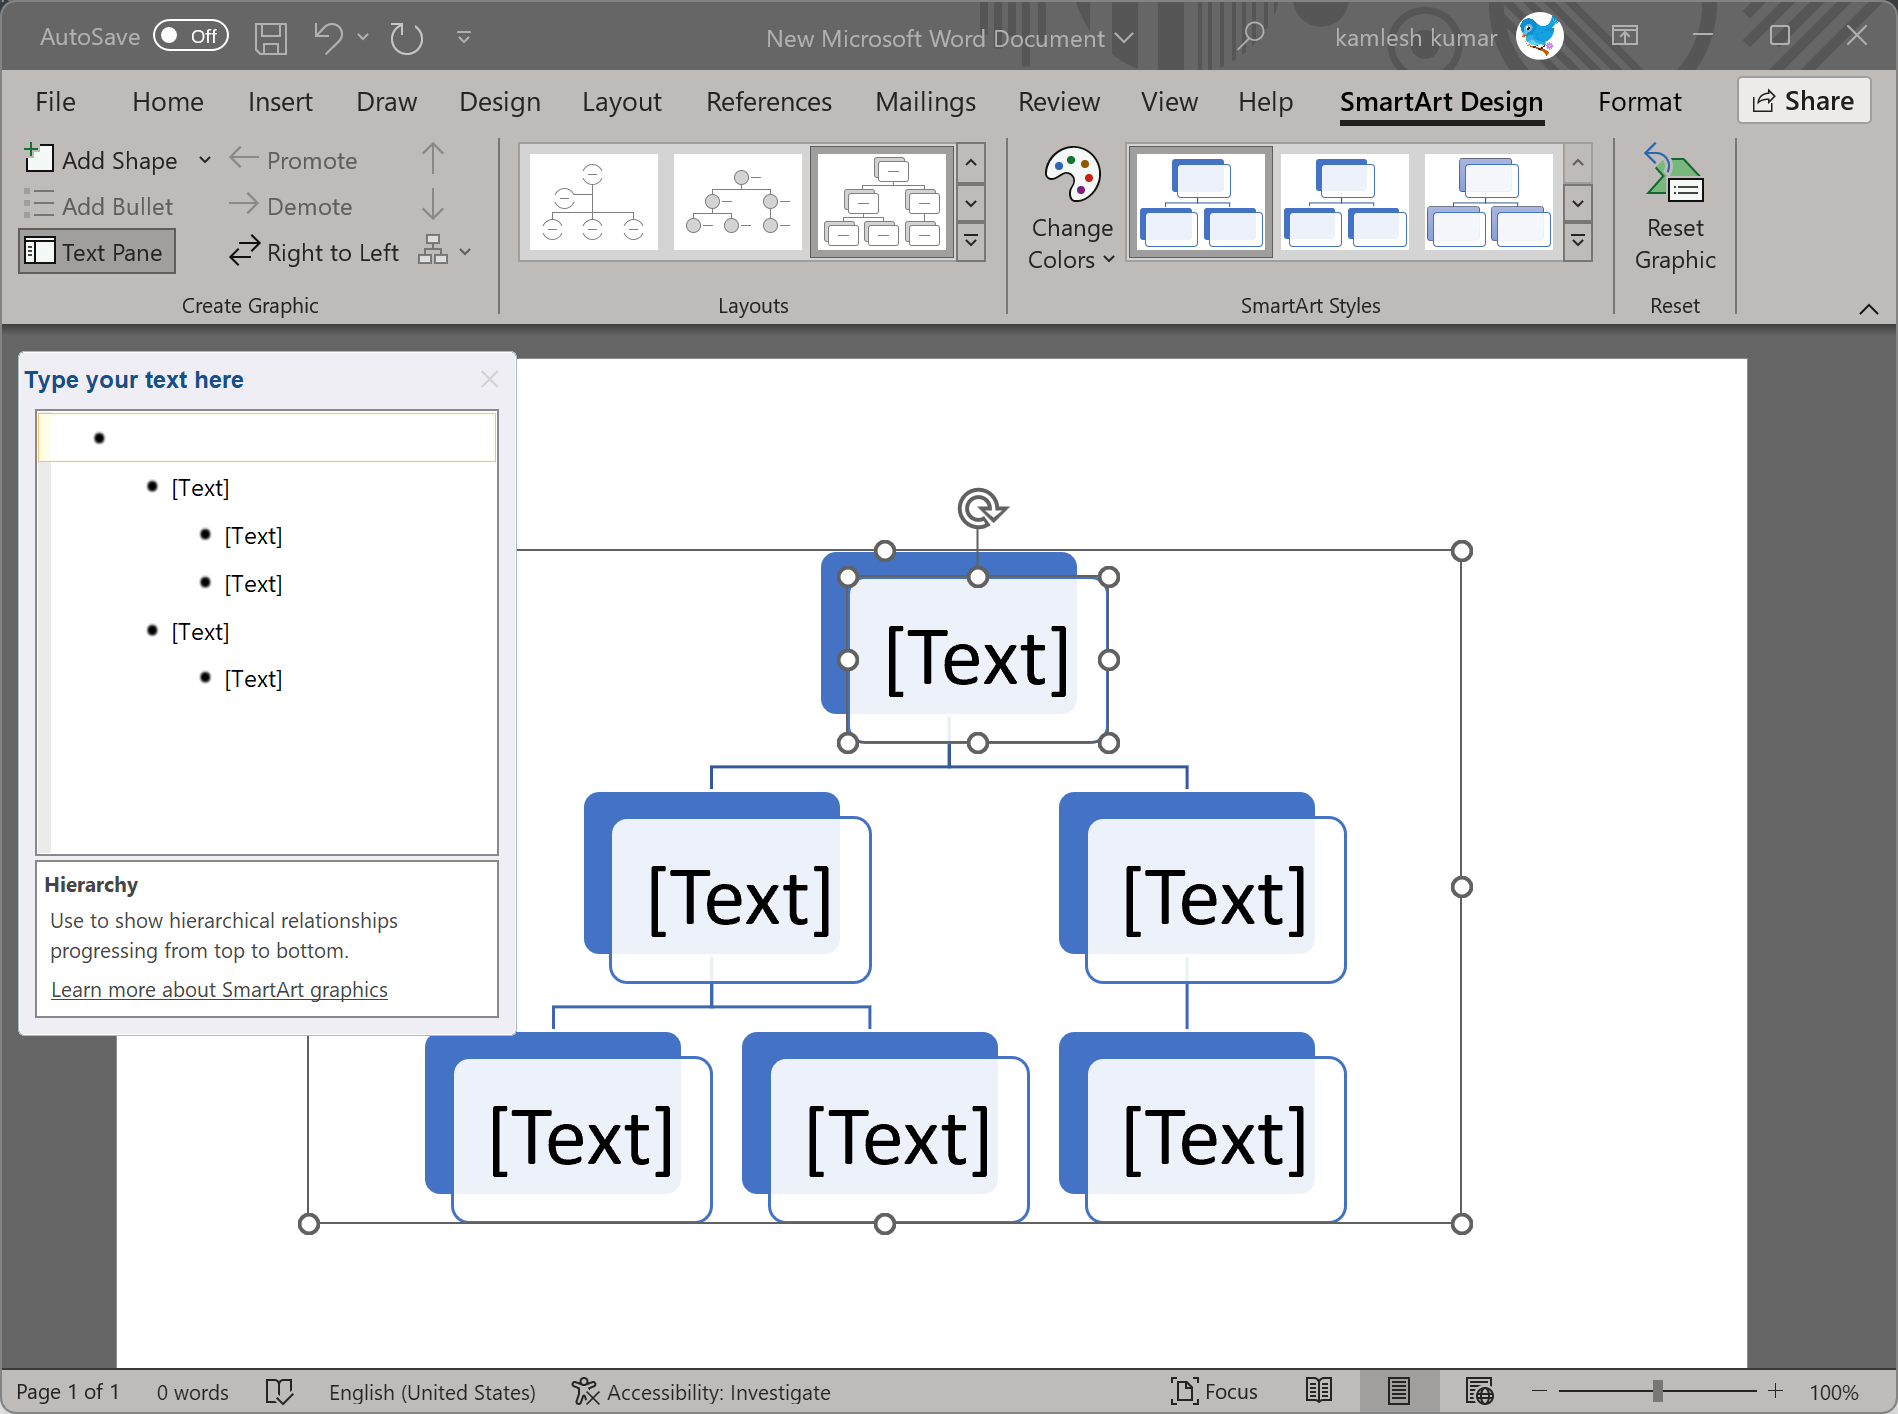Screen dimensions: 1898x1414
Task: Click the Promote button
Action: (293, 160)
